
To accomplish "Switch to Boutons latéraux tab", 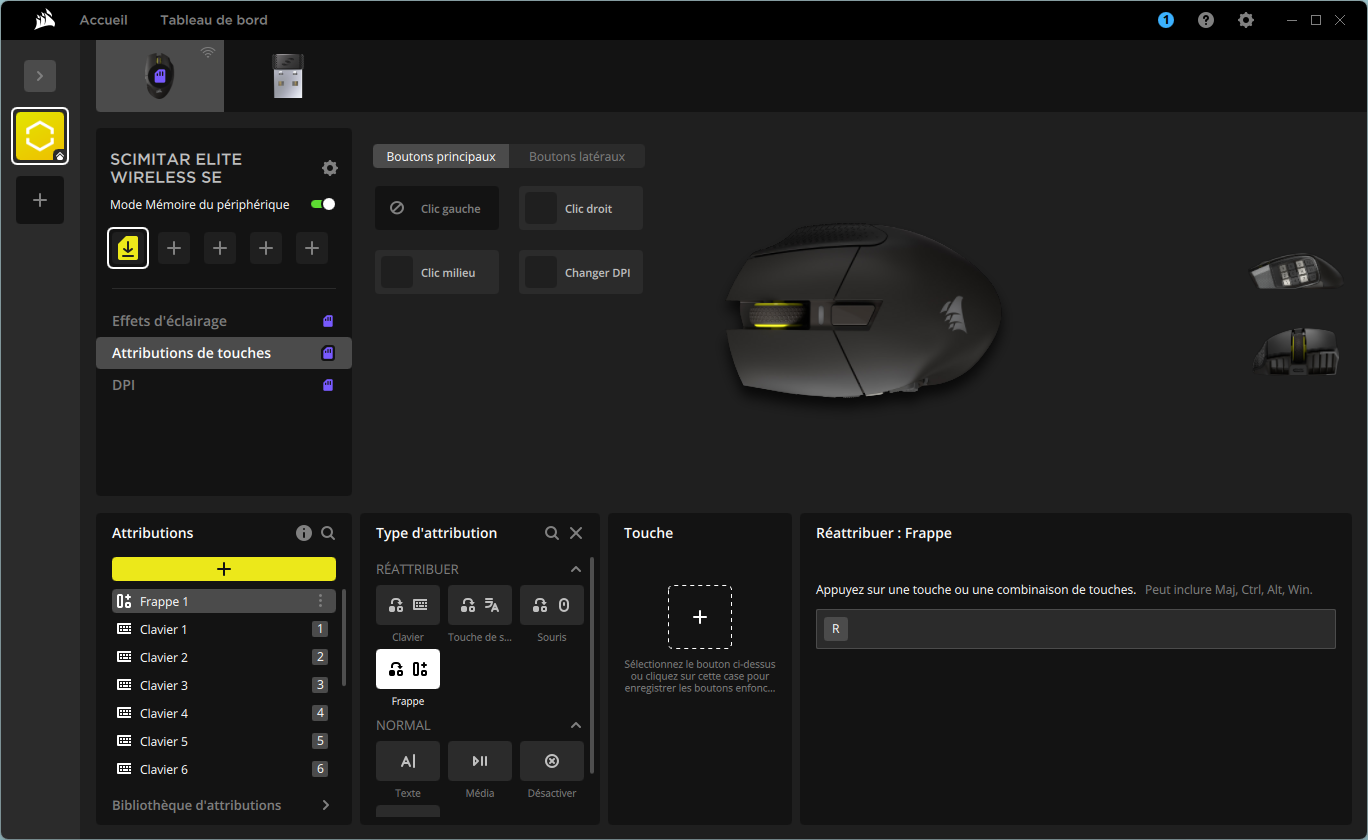I will pyautogui.click(x=577, y=156).
